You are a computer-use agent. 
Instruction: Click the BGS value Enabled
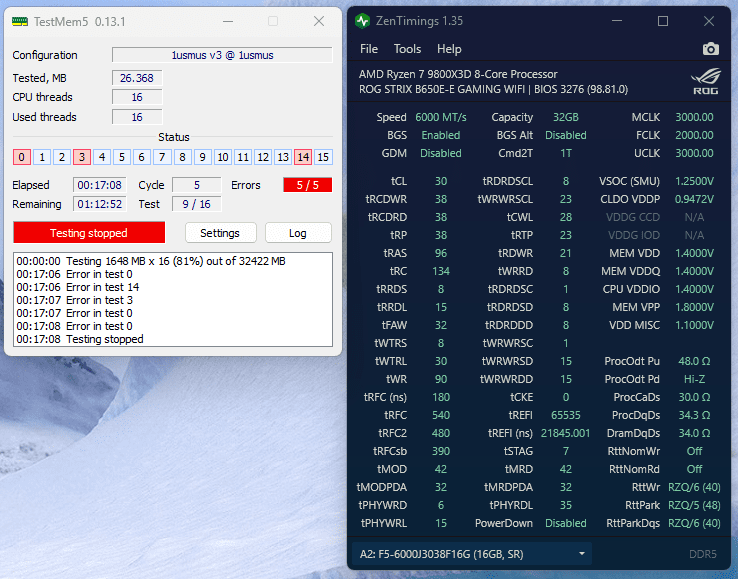(441, 135)
